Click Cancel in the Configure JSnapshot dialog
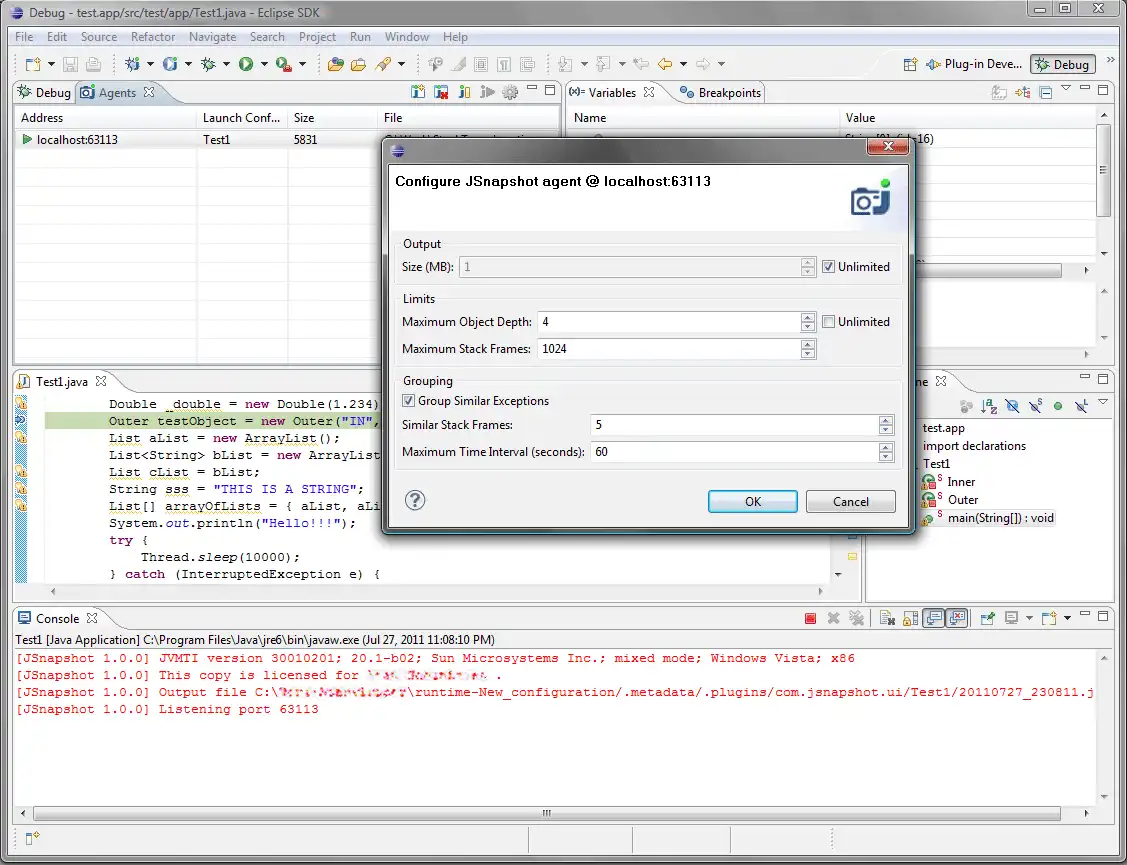This screenshot has width=1127, height=865. tap(850, 501)
